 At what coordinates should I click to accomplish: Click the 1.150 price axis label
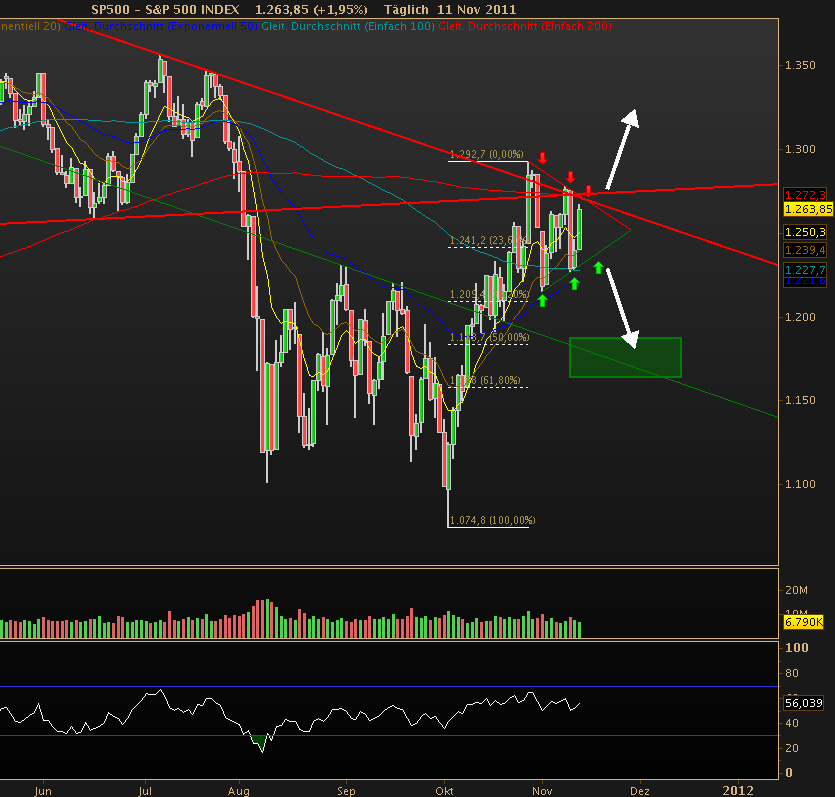click(800, 400)
